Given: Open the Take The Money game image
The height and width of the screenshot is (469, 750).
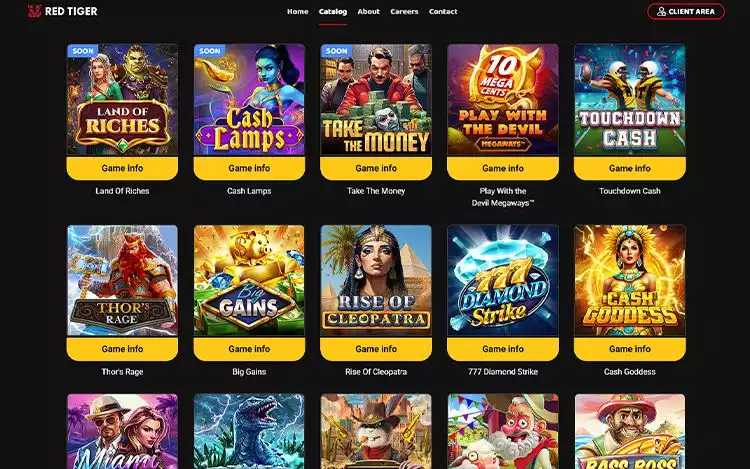Looking at the screenshot, I should click(376, 99).
